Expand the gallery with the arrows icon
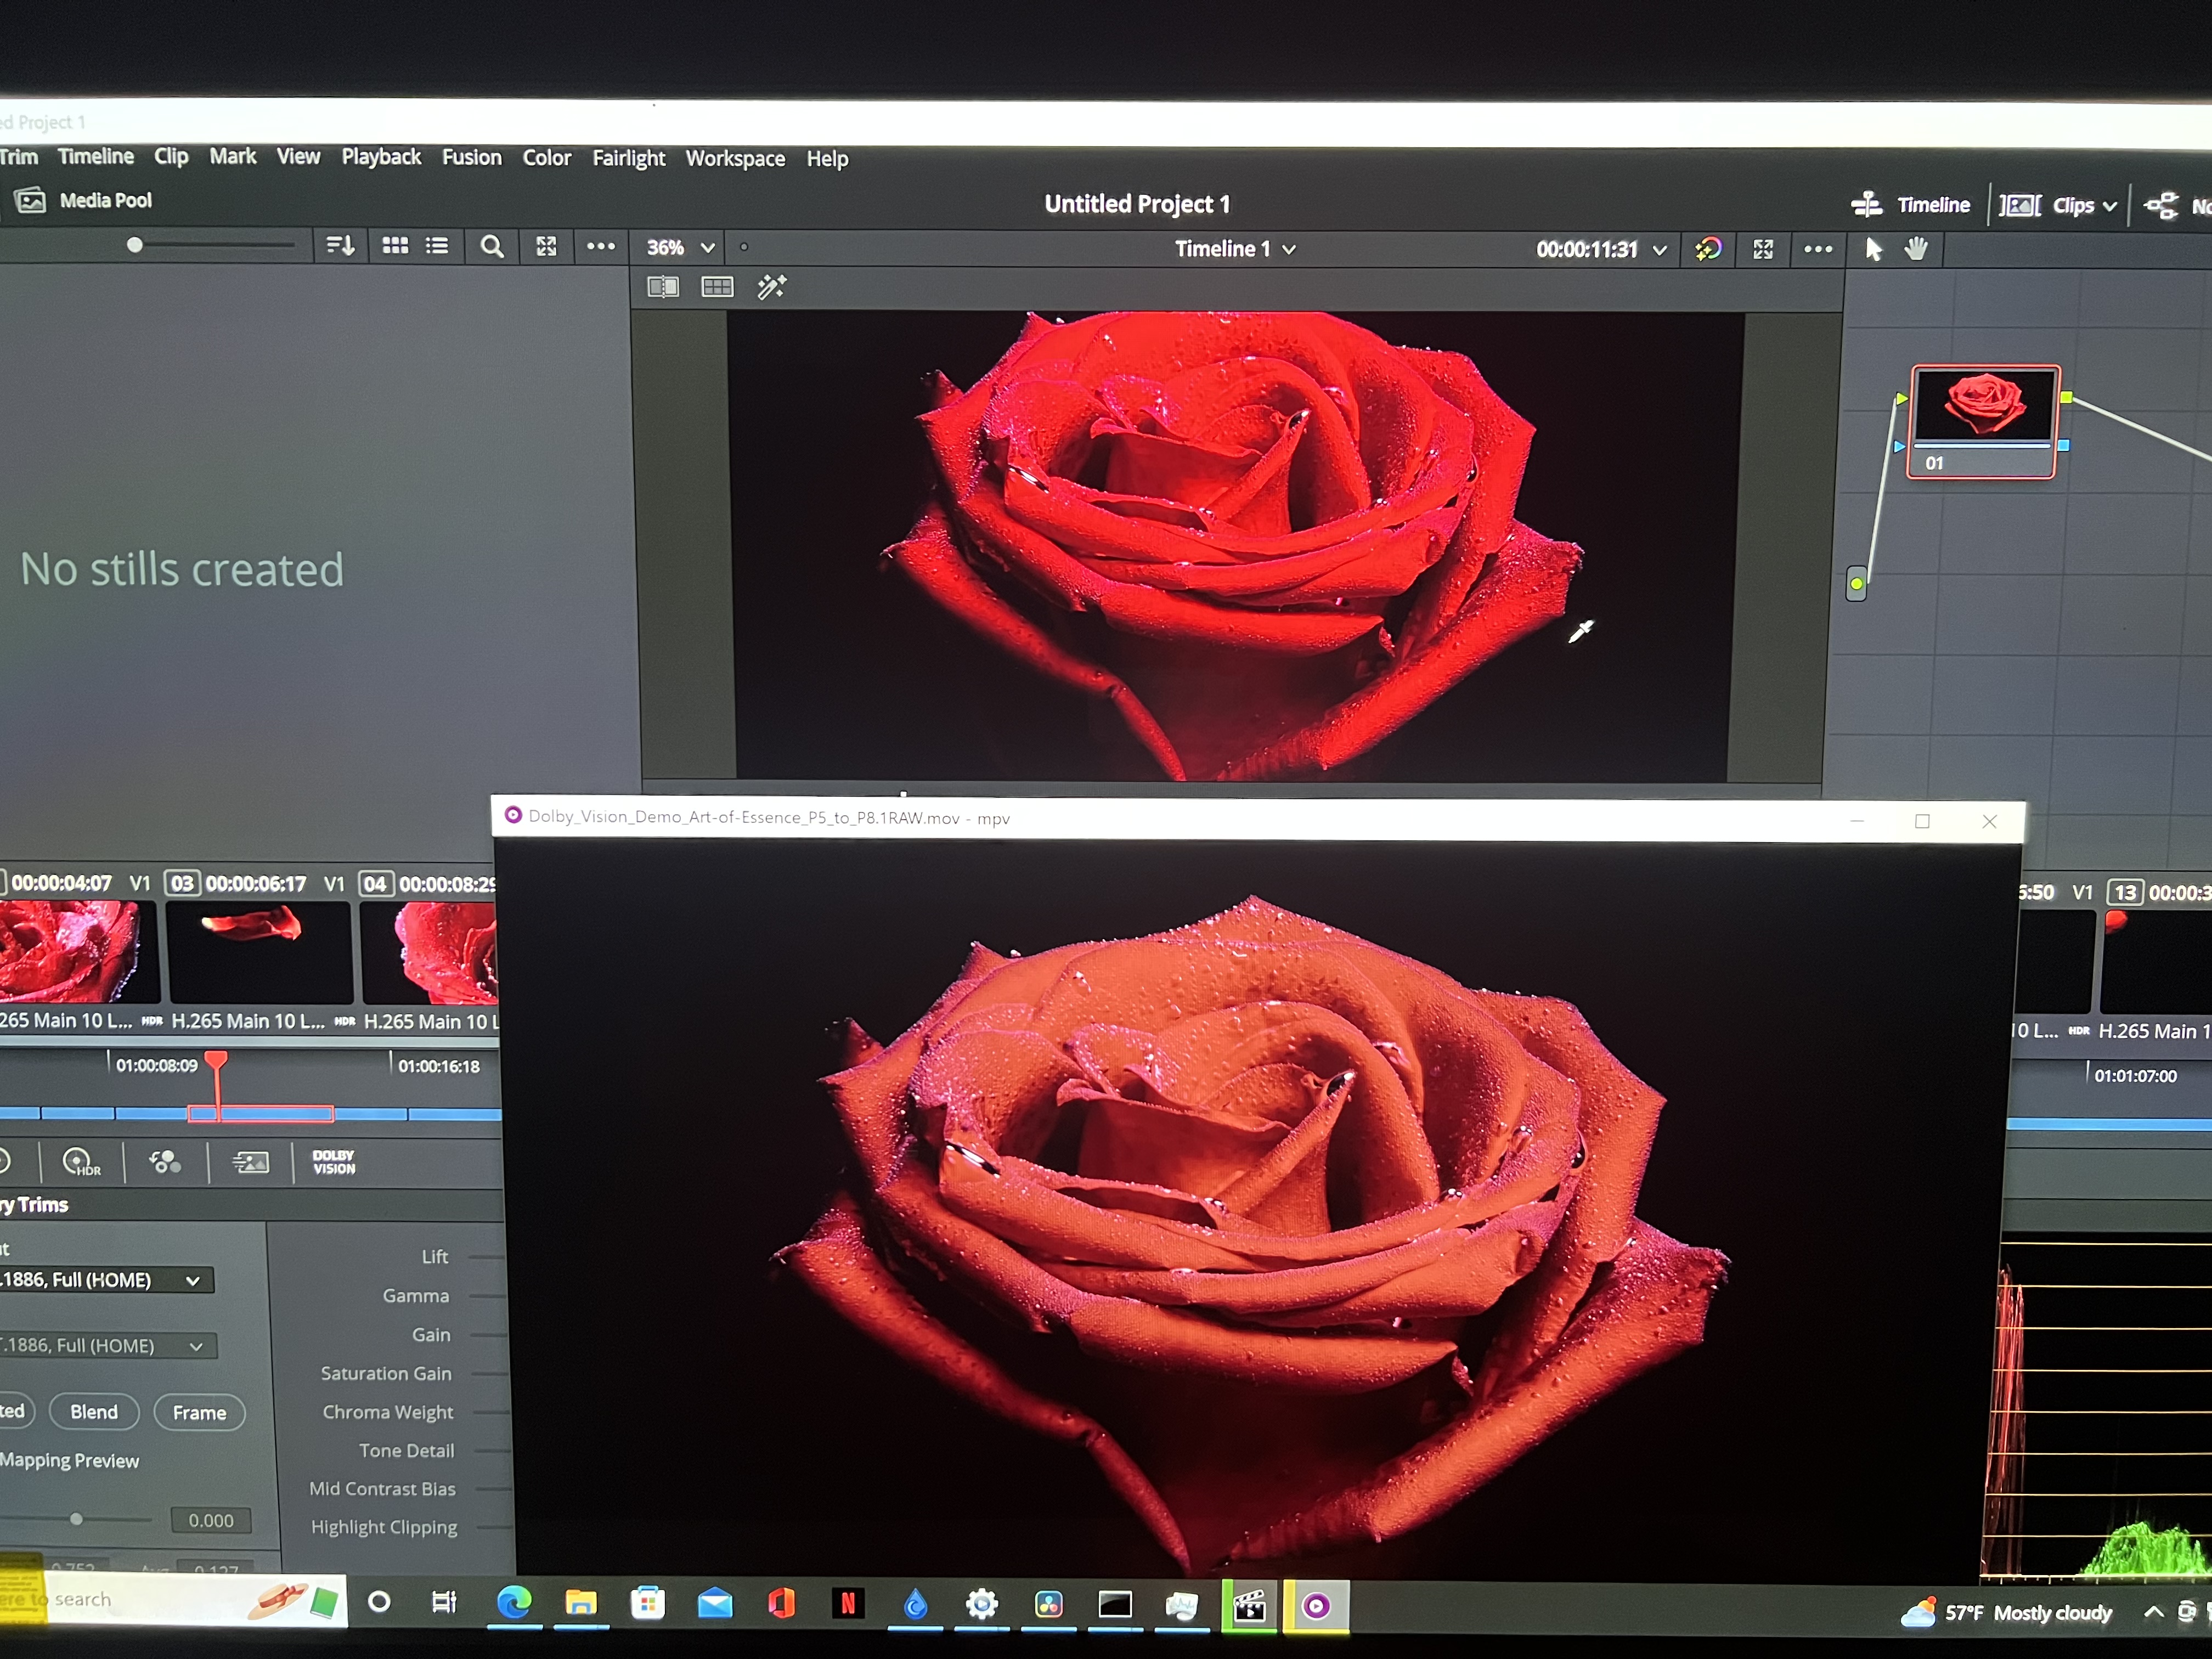The width and height of the screenshot is (2212, 1659). click(x=546, y=246)
